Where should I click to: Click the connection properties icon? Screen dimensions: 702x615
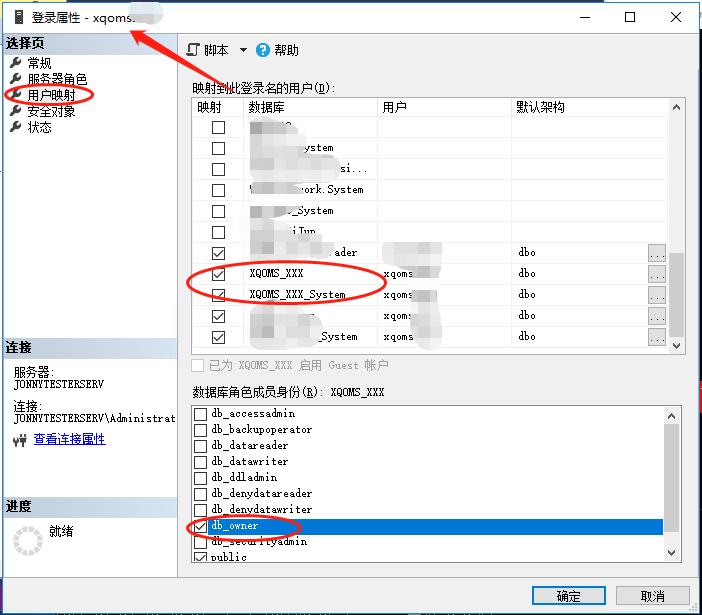[x=20, y=439]
